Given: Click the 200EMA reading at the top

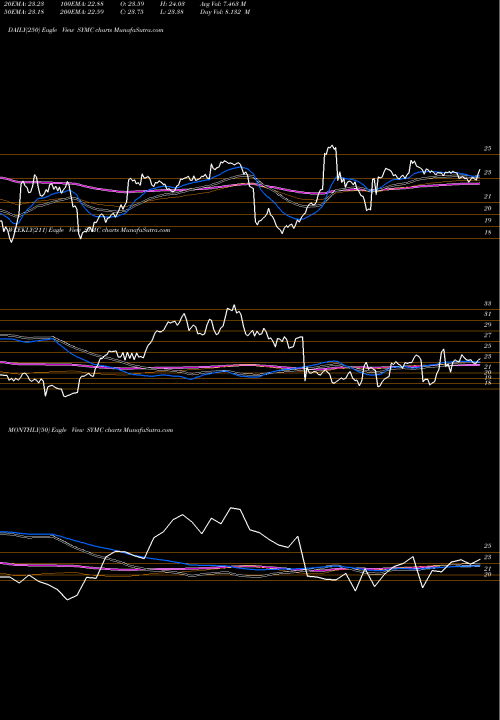Looking at the screenshot, I should coord(82,12).
